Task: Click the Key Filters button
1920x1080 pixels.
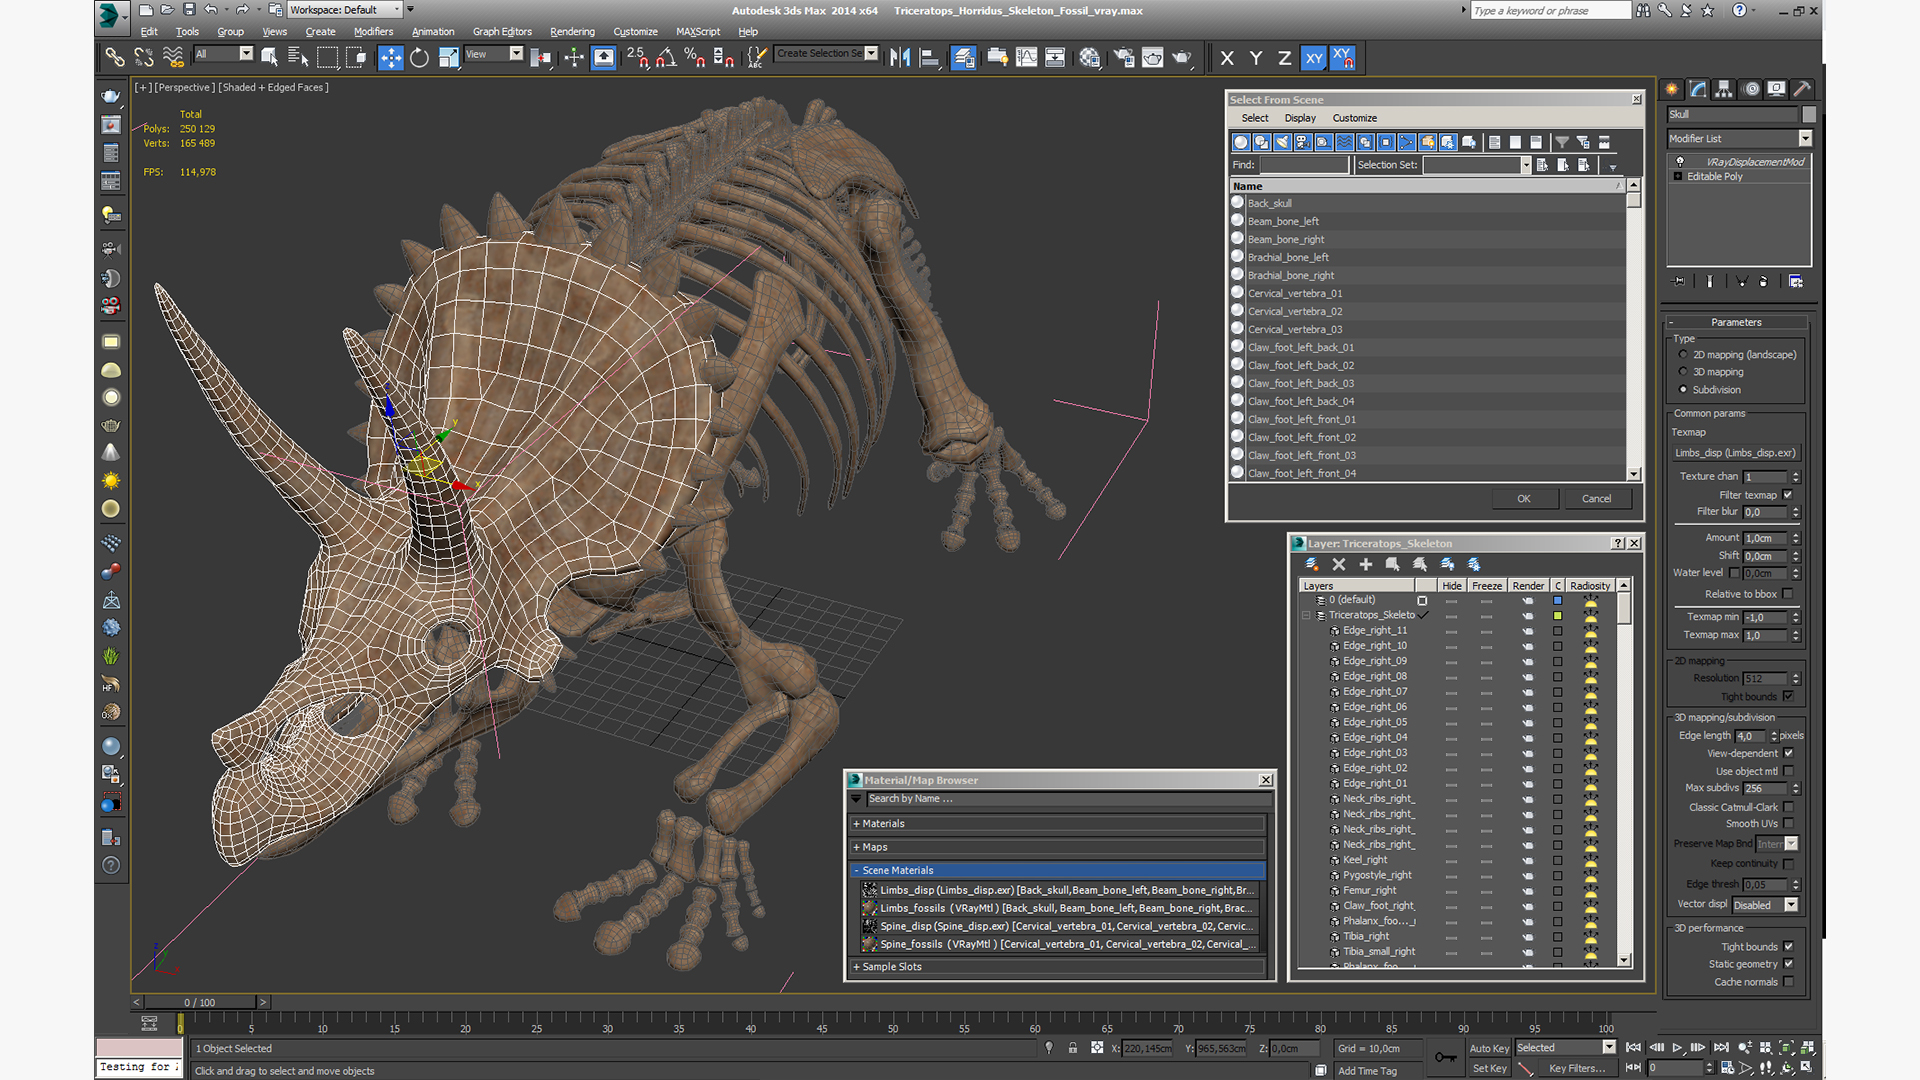Action: (1575, 1068)
